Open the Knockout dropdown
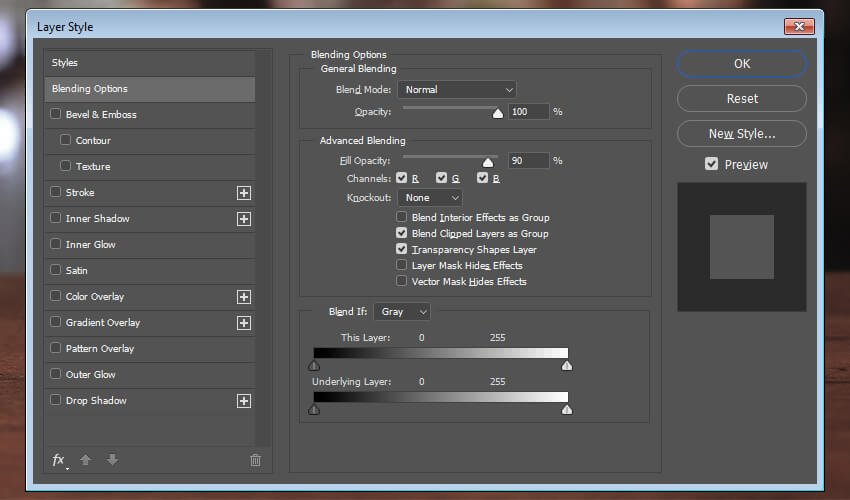The height and width of the screenshot is (500, 850). click(x=430, y=198)
